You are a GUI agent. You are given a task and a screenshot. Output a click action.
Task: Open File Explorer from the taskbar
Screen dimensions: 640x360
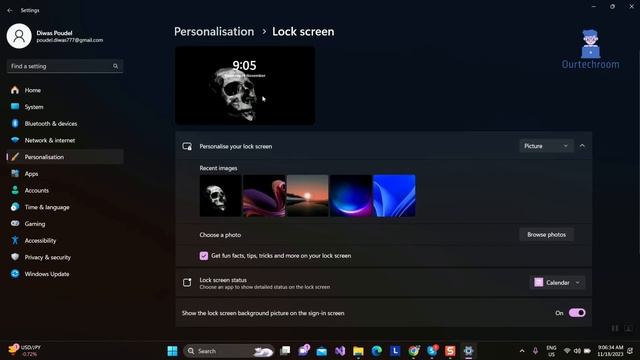pos(358,351)
